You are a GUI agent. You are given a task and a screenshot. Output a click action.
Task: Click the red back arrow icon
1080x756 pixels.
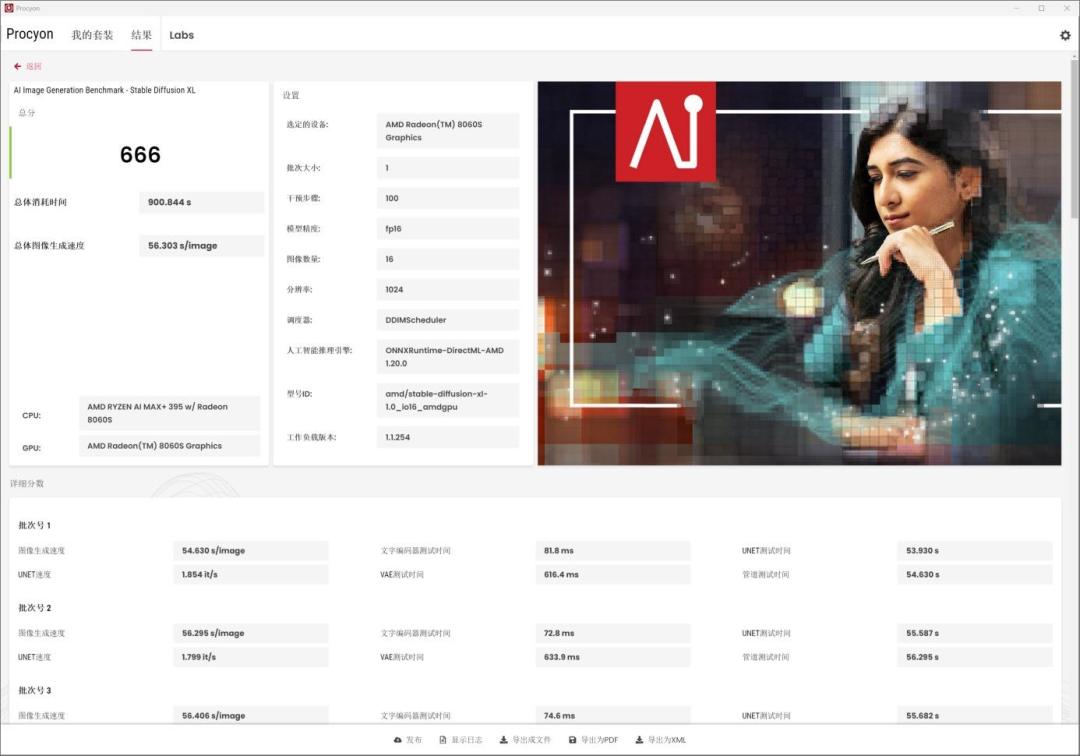pos(17,66)
